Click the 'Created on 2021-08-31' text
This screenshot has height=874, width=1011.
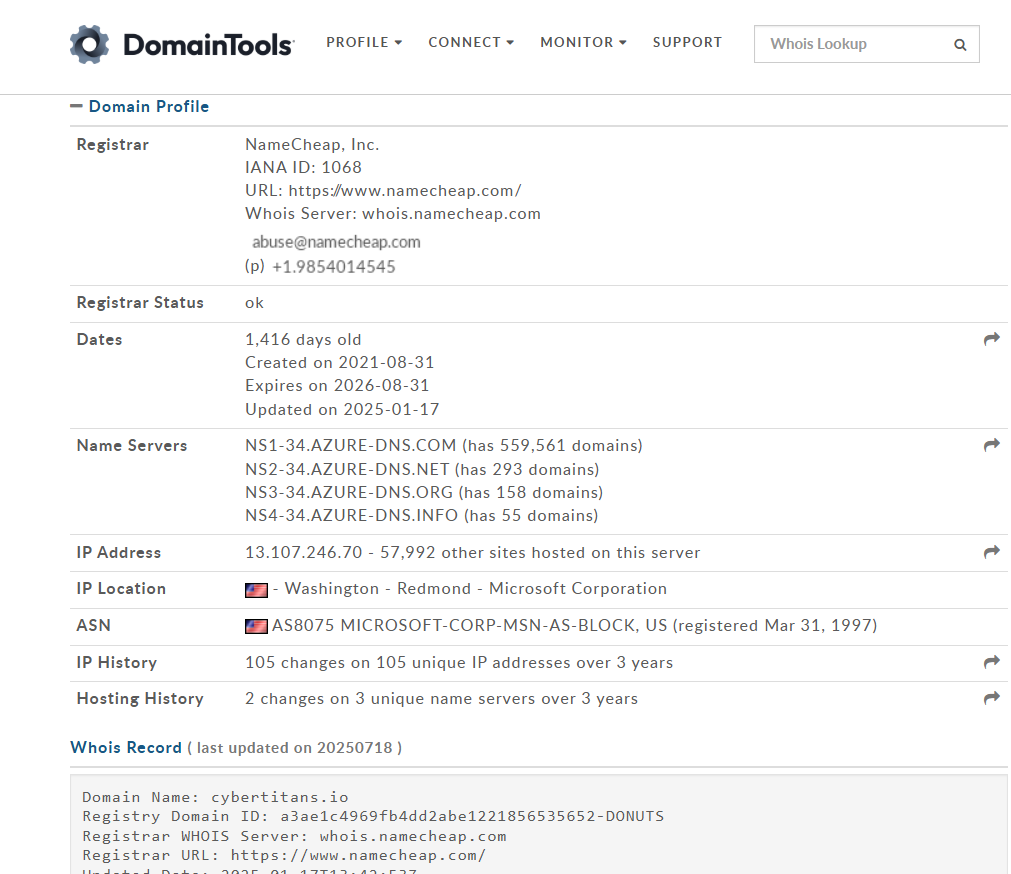(x=340, y=362)
